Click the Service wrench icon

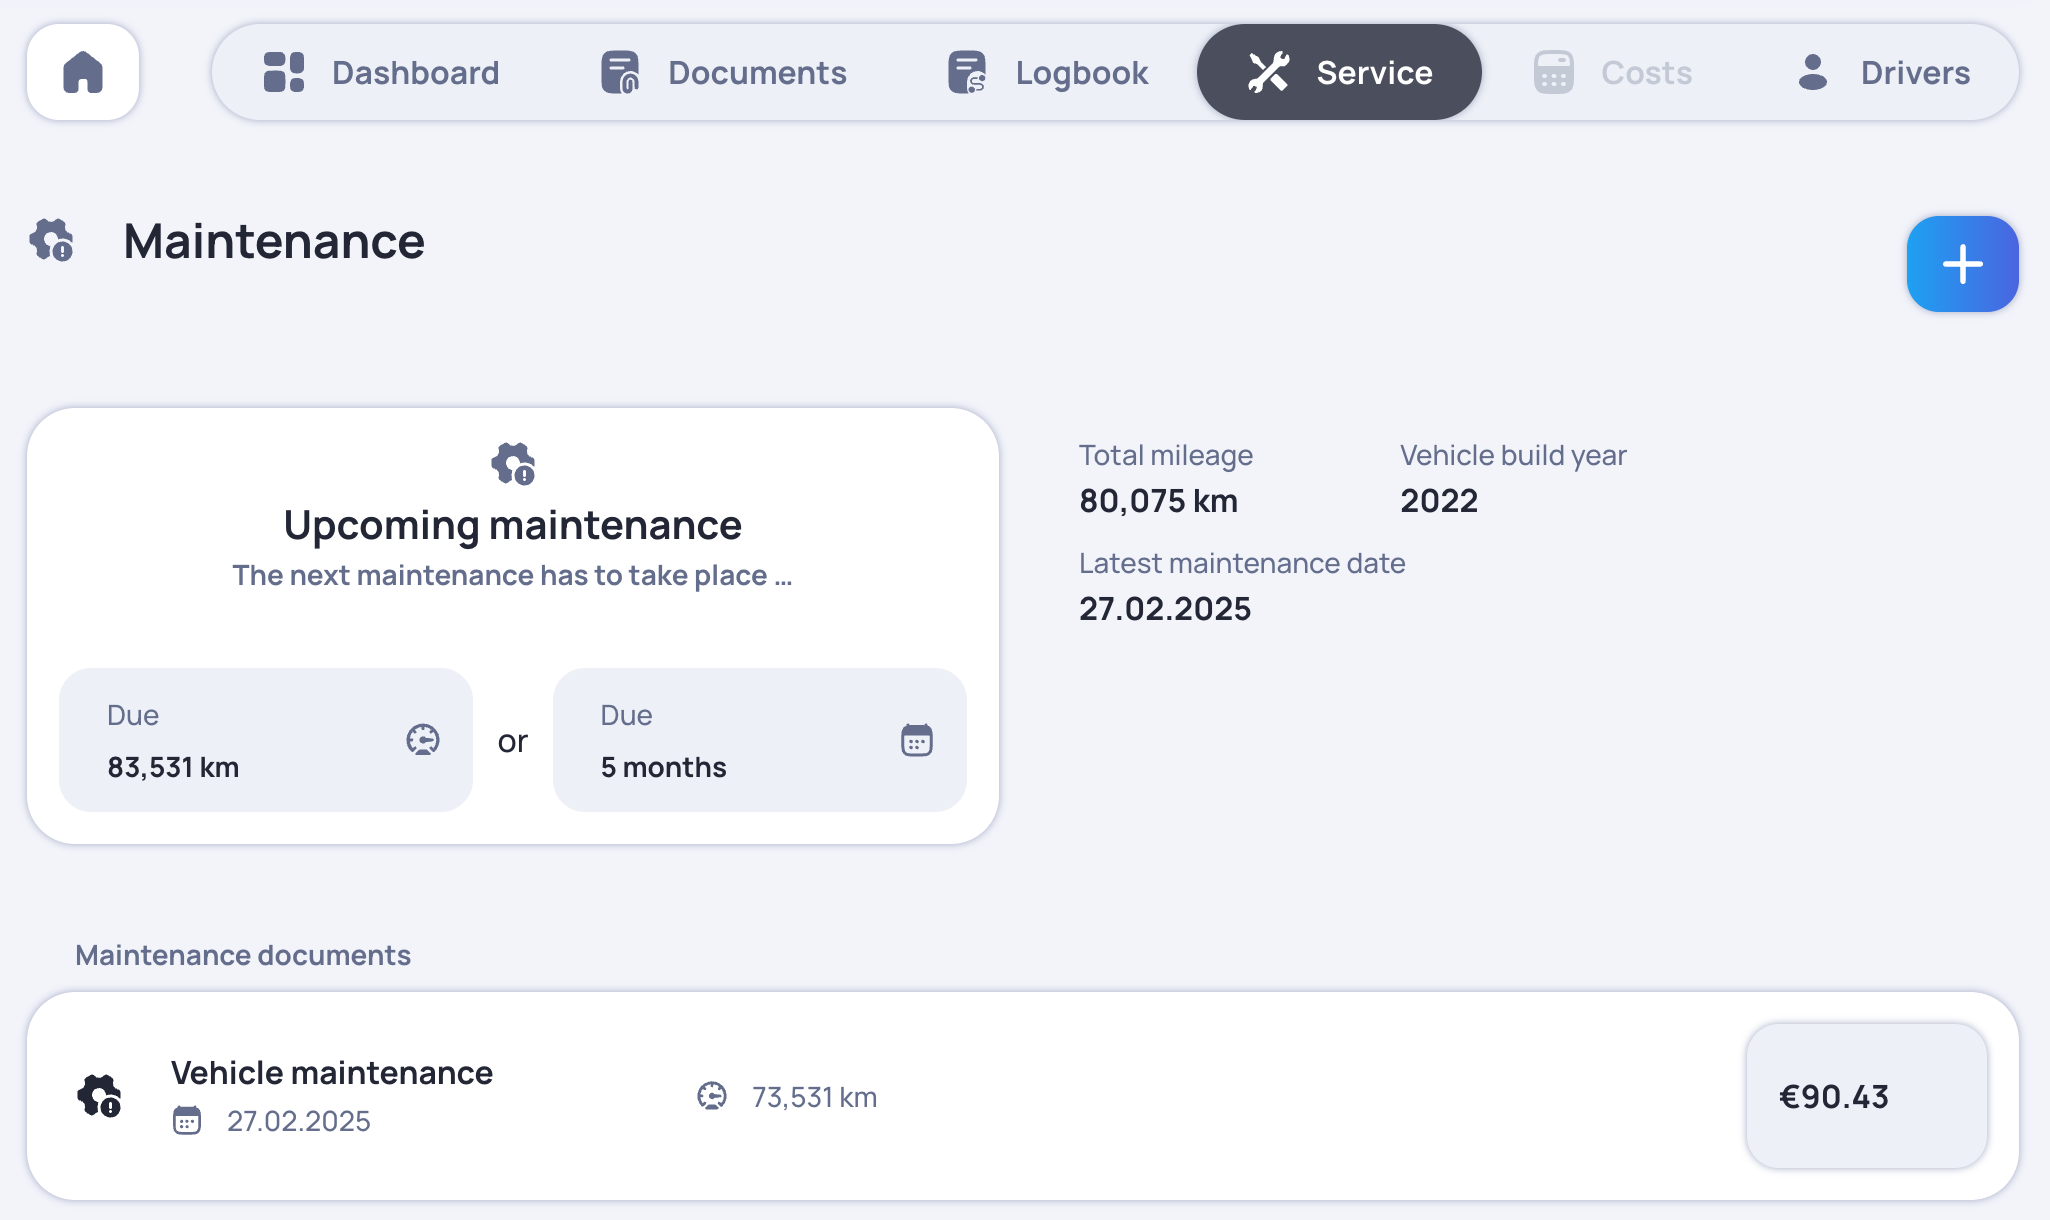1268,72
